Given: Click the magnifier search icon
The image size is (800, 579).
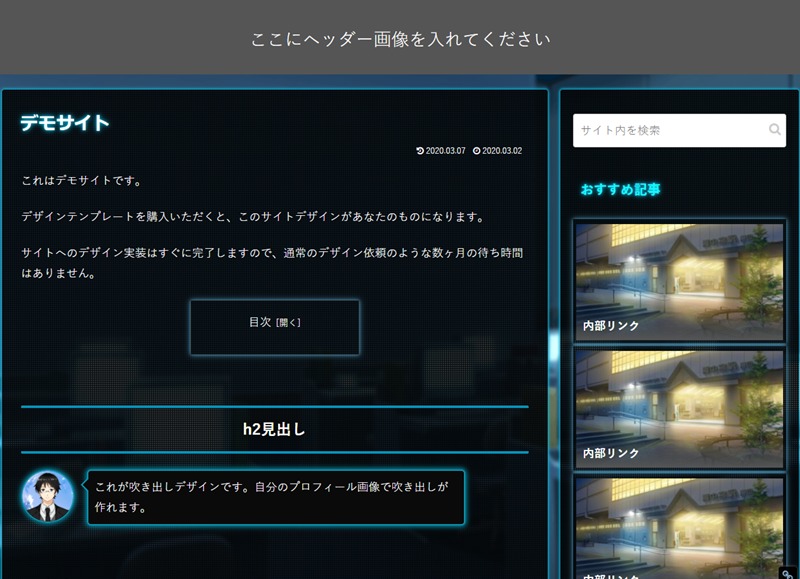Looking at the screenshot, I should 774,130.
